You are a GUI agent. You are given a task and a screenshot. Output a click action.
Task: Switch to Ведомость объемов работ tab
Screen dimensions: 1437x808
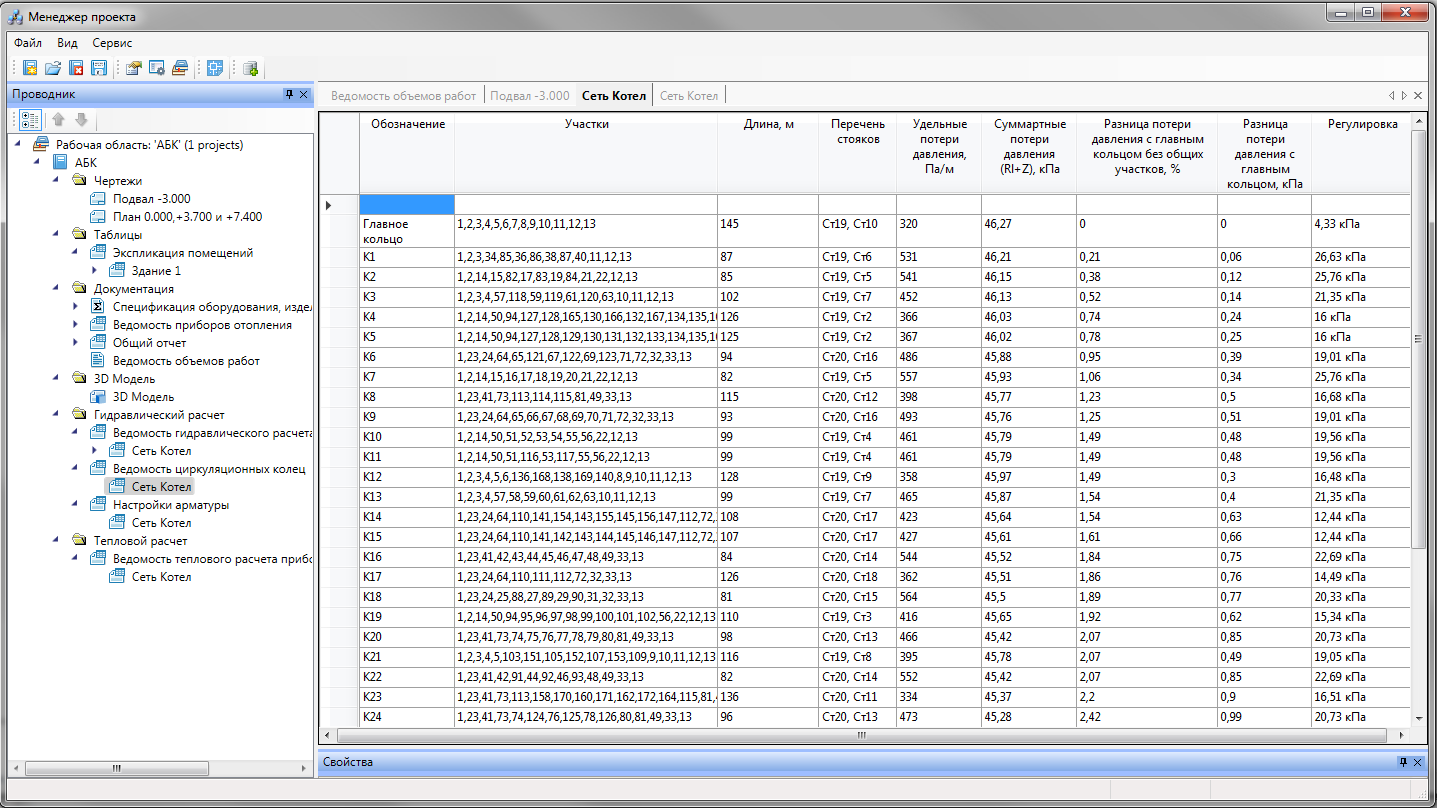pyautogui.click(x=403, y=96)
